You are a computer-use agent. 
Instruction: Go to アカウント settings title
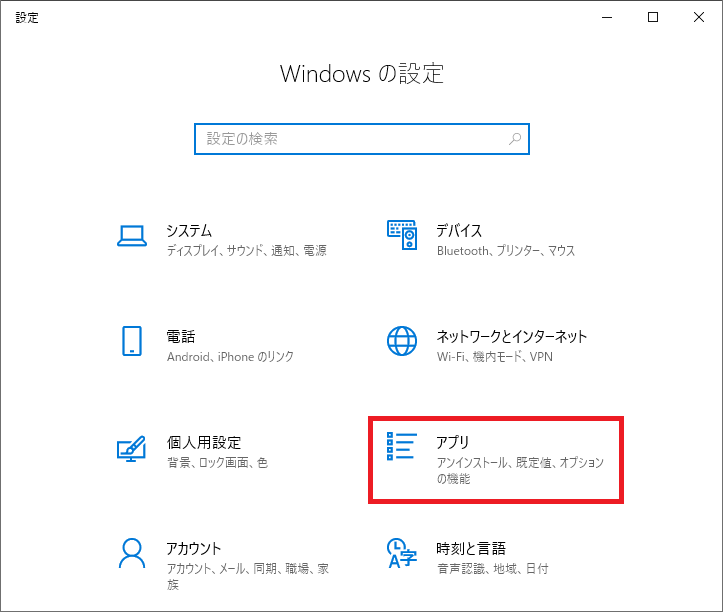[194, 548]
